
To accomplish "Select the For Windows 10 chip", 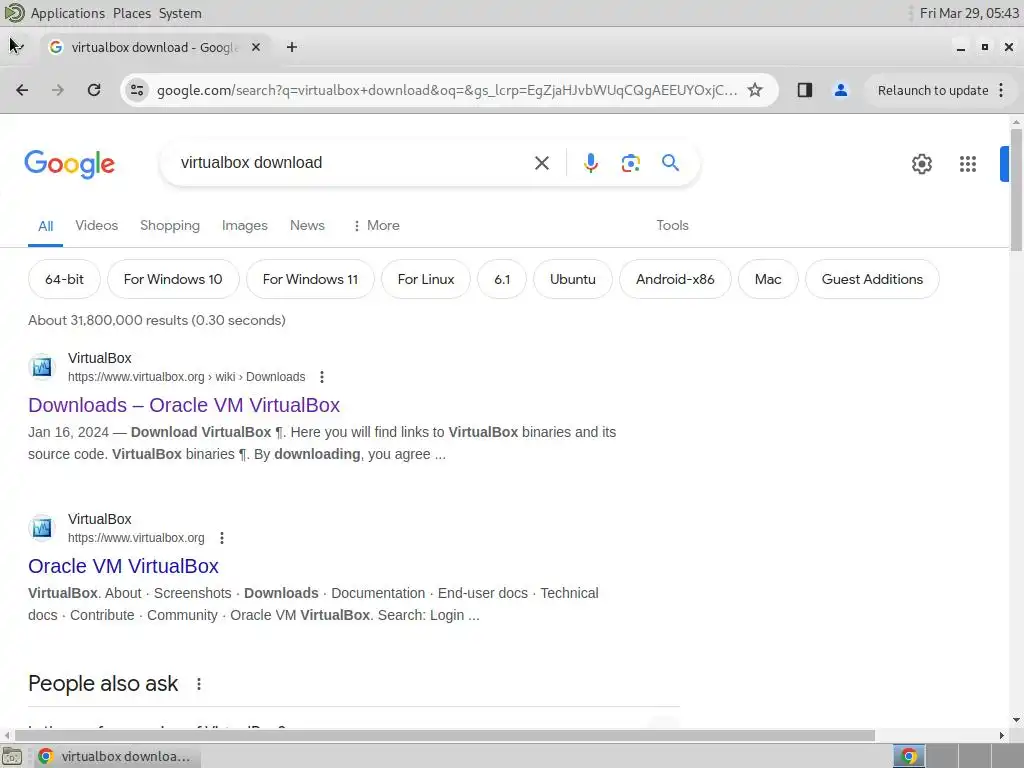I will pos(173,280).
